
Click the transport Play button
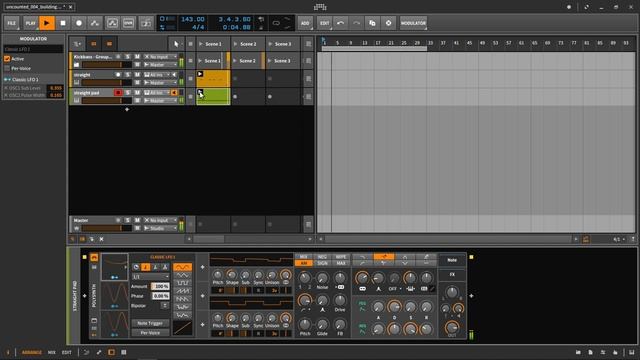[x=47, y=23]
